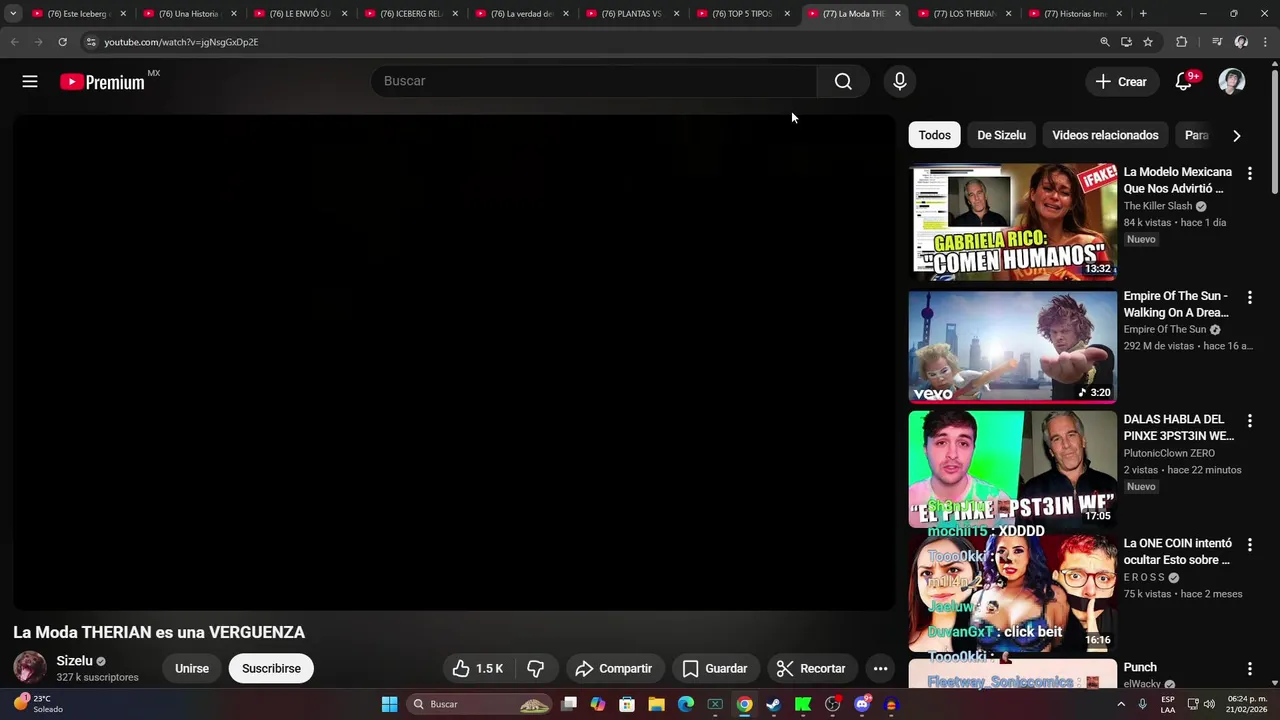Expand the tab search dropdown arrow

point(13,14)
